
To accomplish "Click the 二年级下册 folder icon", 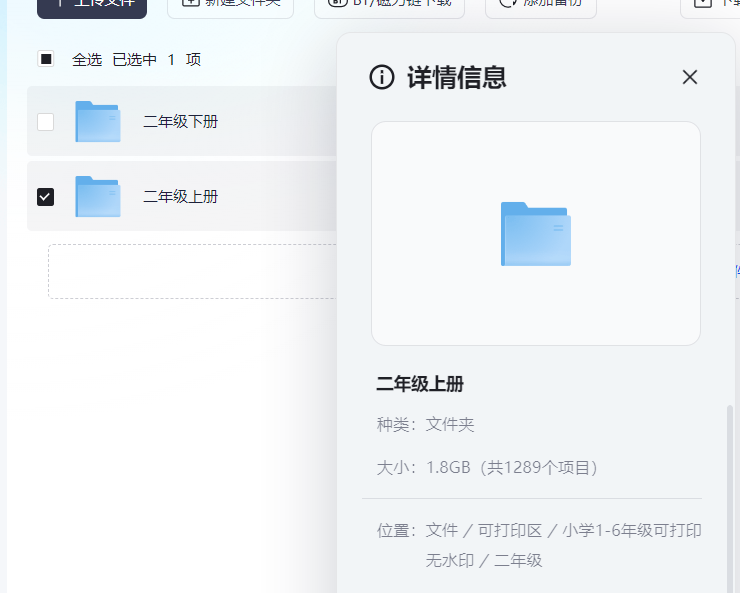I will coord(98,122).
